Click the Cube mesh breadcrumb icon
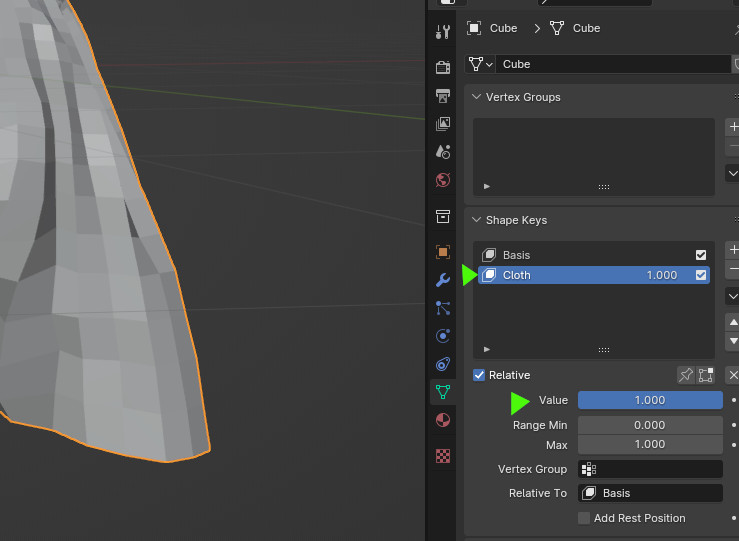739x541 pixels. pos(557,28)
